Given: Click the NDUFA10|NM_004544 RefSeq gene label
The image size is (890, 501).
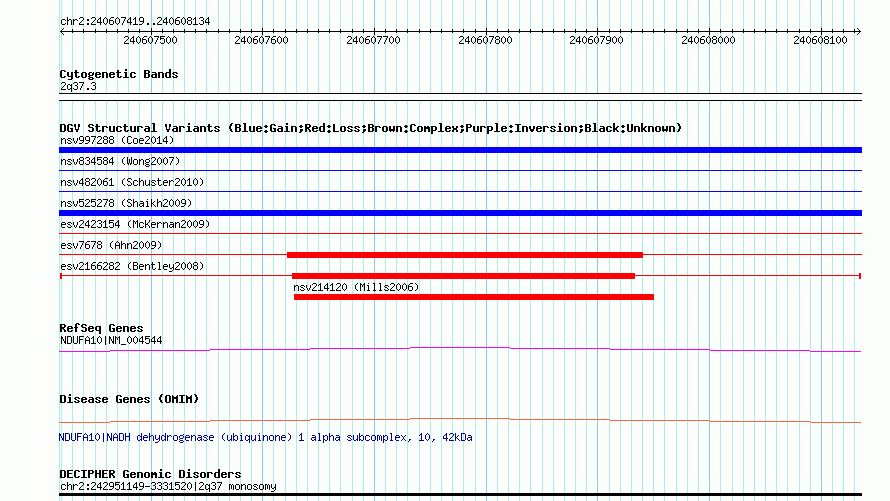Looking at the screenshot, I should (x=111, y=340).
